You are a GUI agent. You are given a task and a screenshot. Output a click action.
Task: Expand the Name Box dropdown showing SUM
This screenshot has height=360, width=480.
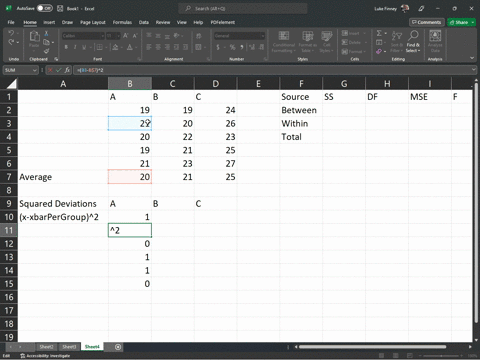(35, 70)
